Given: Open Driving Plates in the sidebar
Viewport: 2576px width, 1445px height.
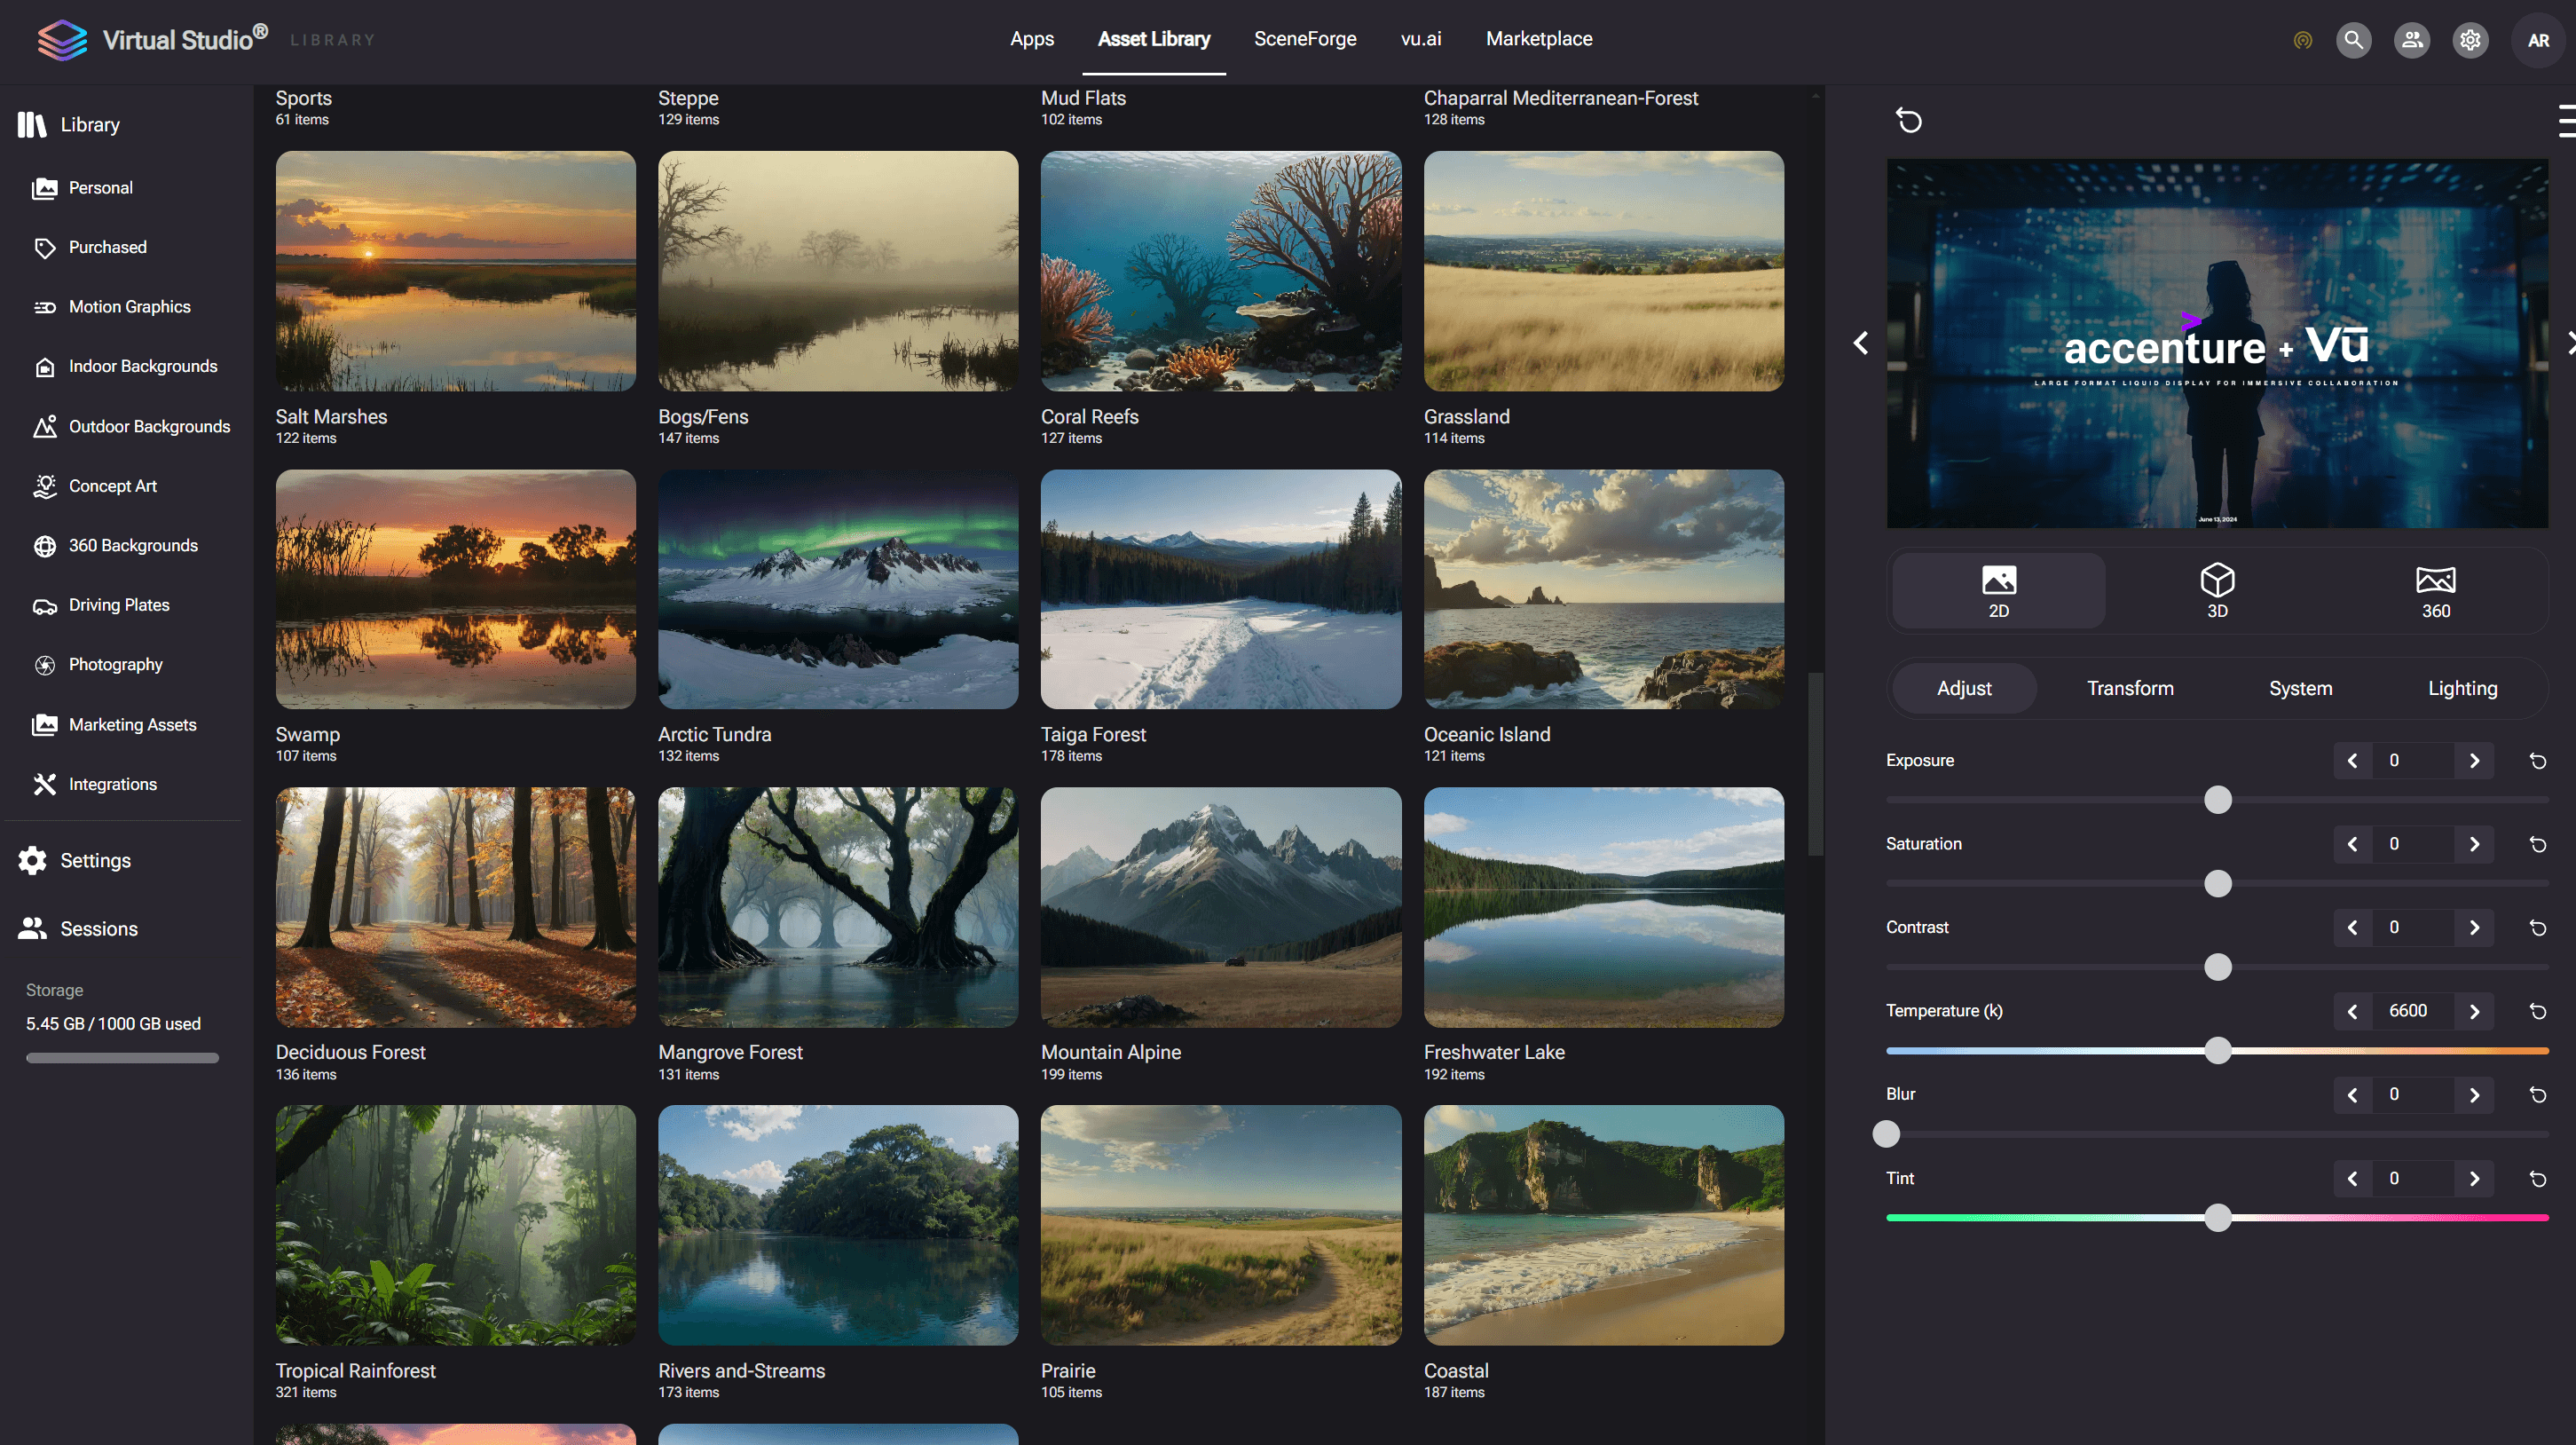Looking at the screenshot, I should tap(118, 605).
